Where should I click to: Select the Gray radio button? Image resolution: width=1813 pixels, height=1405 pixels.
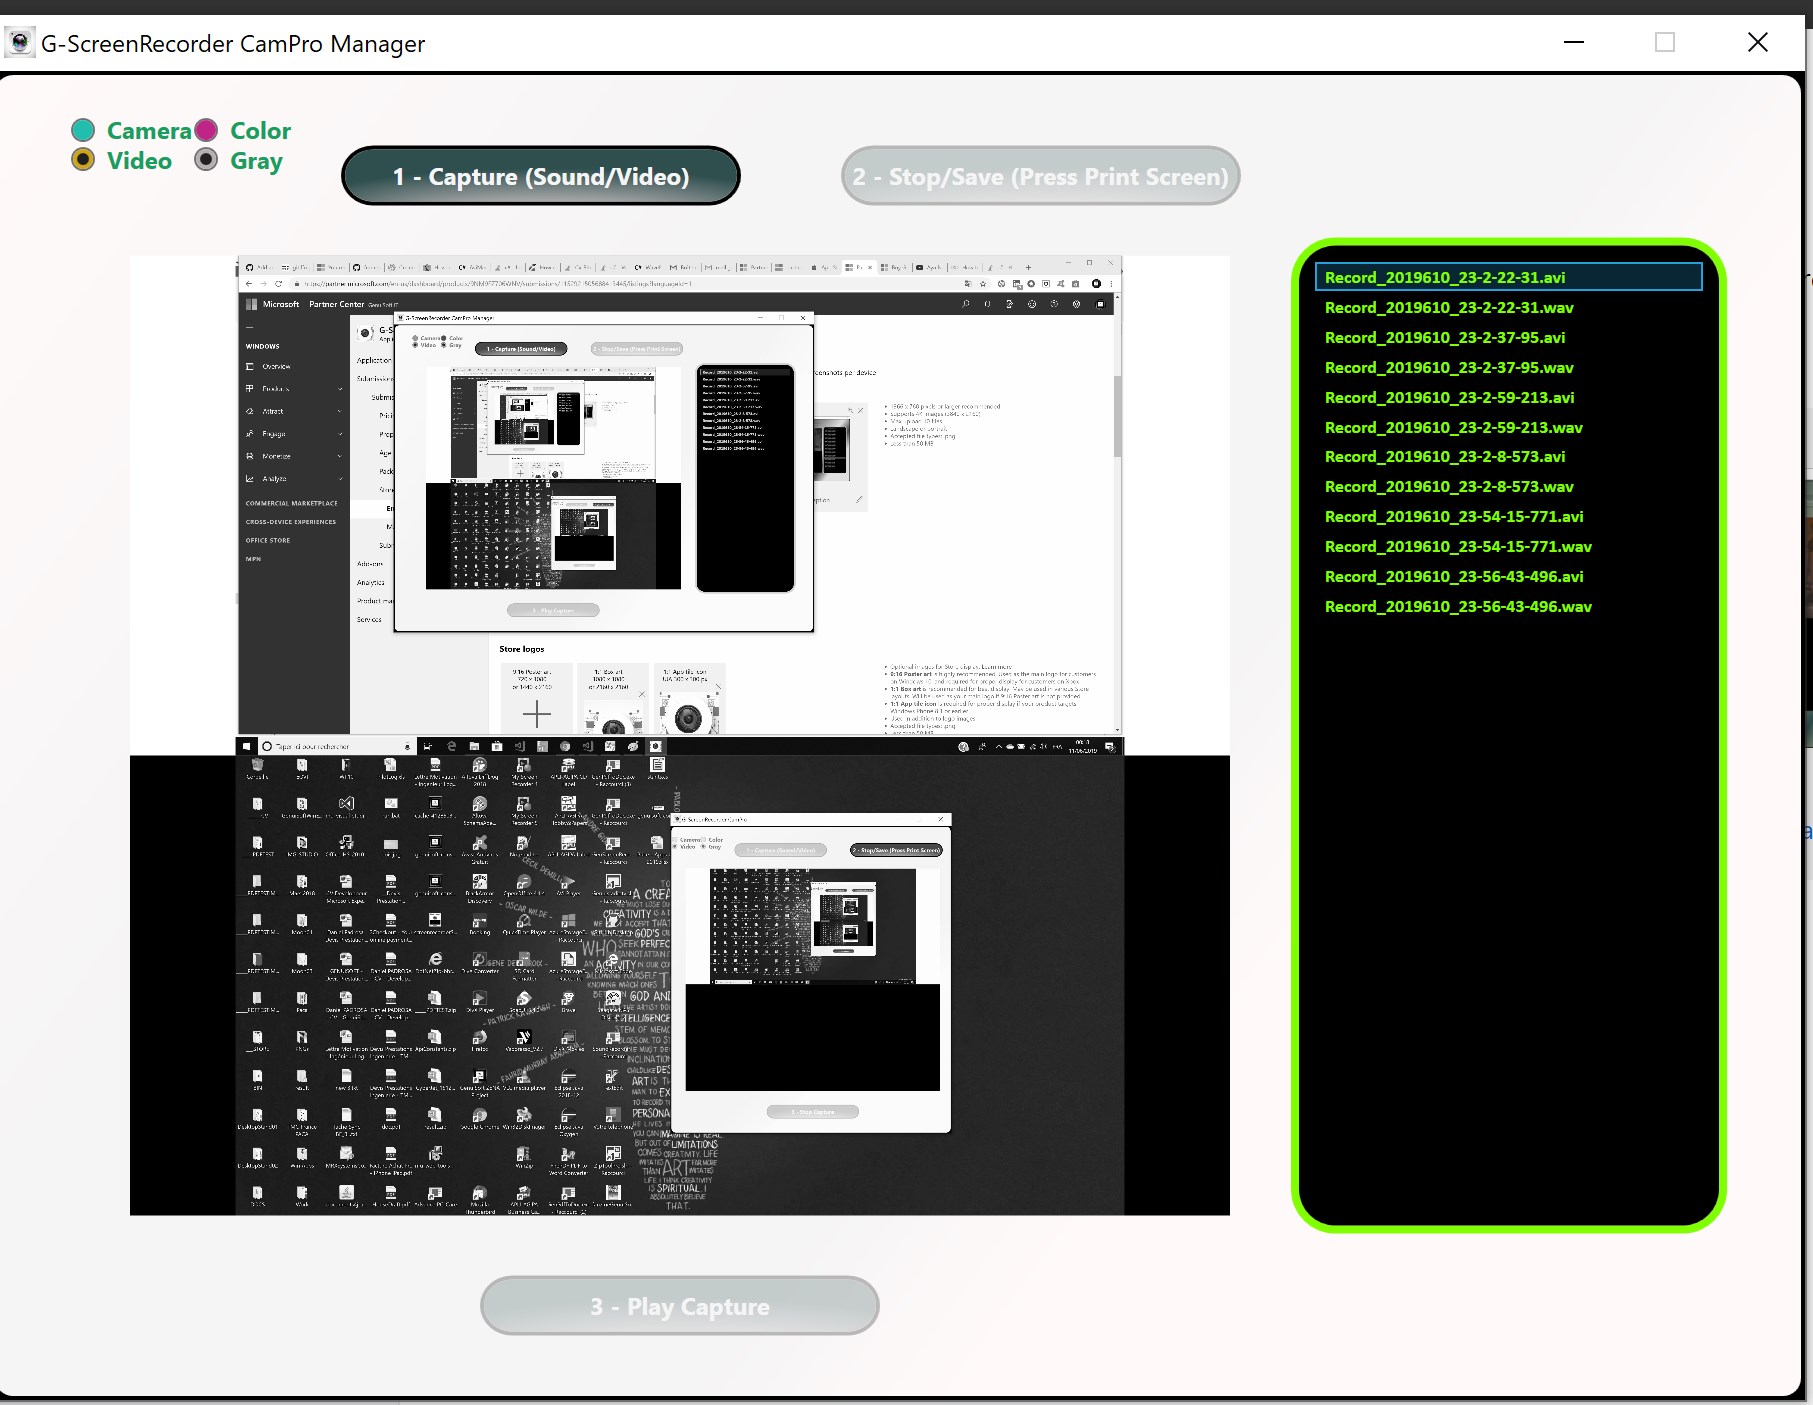[x=207, y=159]
